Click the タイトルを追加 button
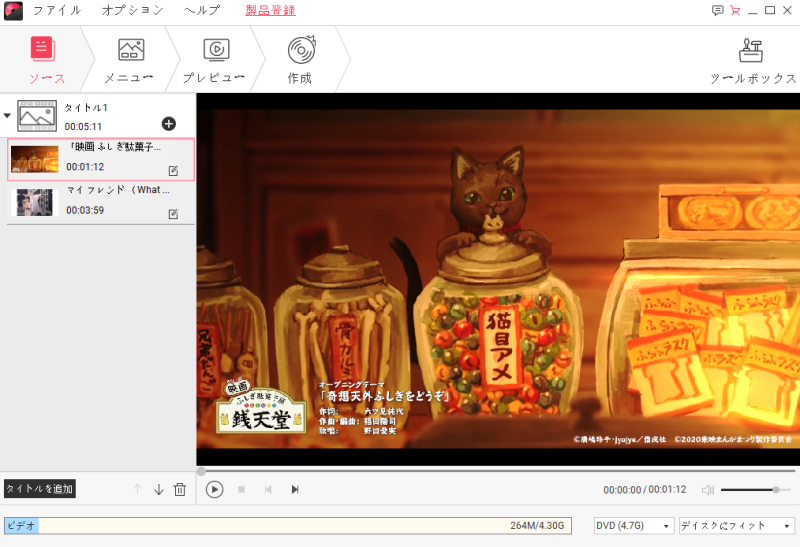 40,489
